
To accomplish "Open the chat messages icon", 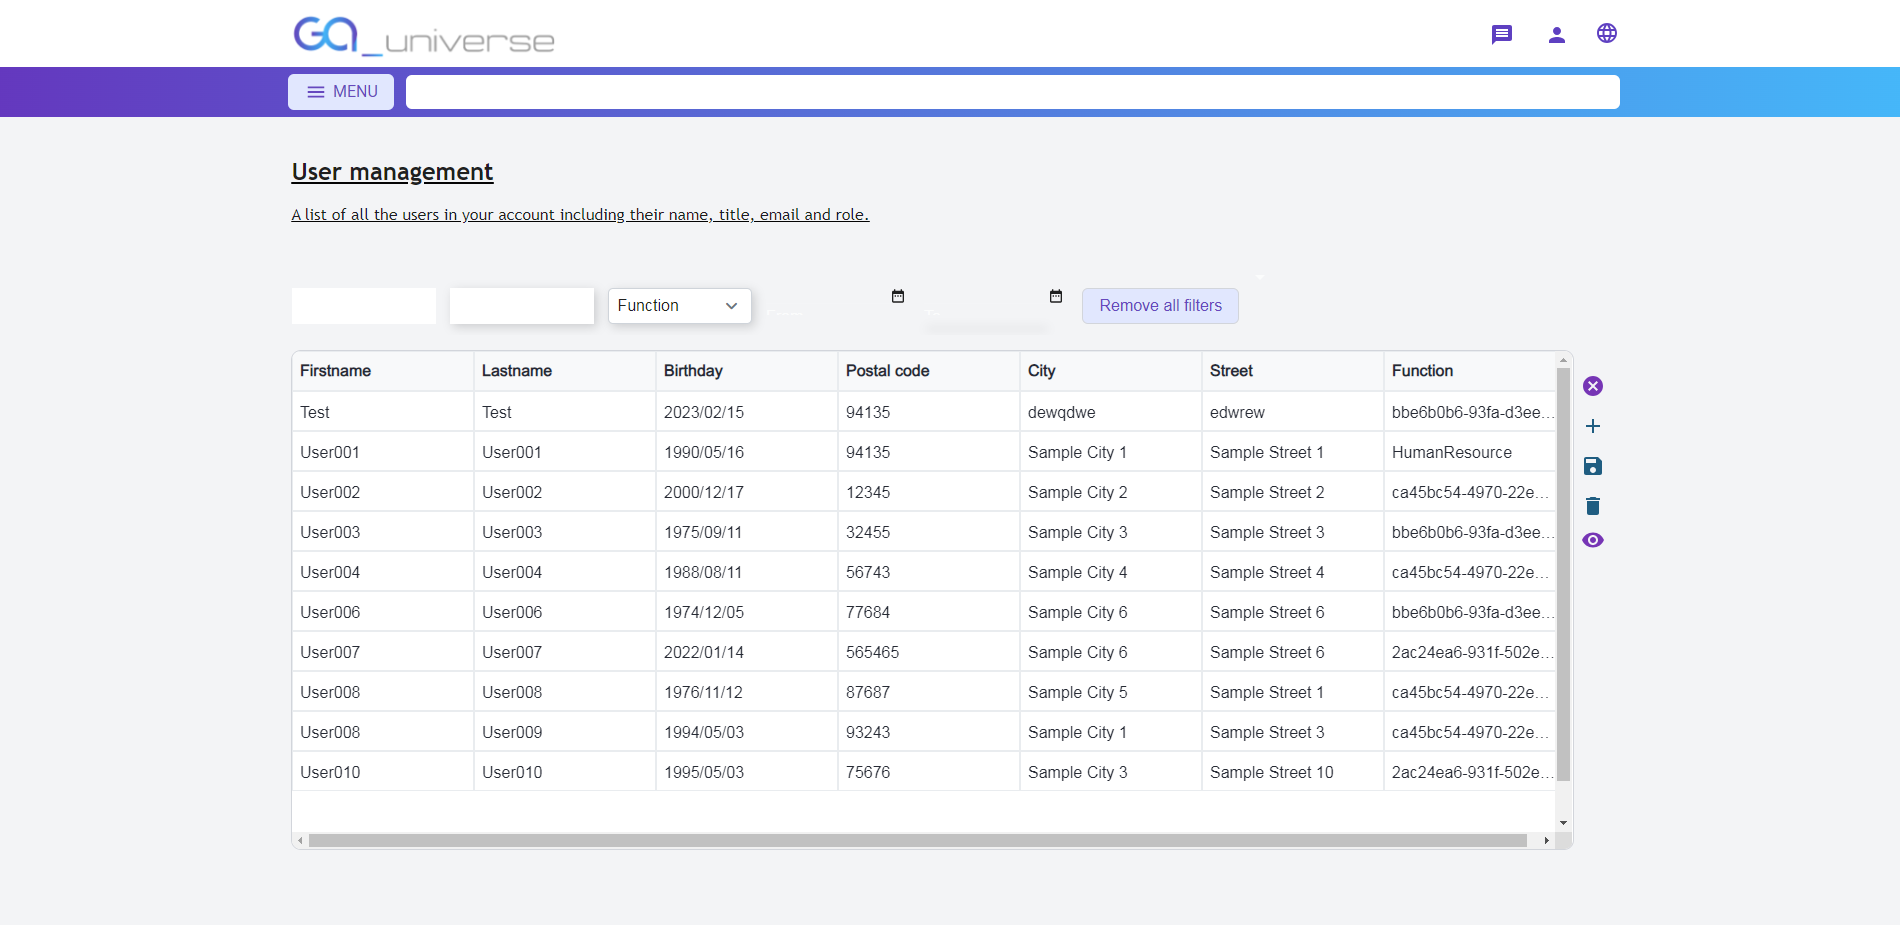I will (1501, 35).
